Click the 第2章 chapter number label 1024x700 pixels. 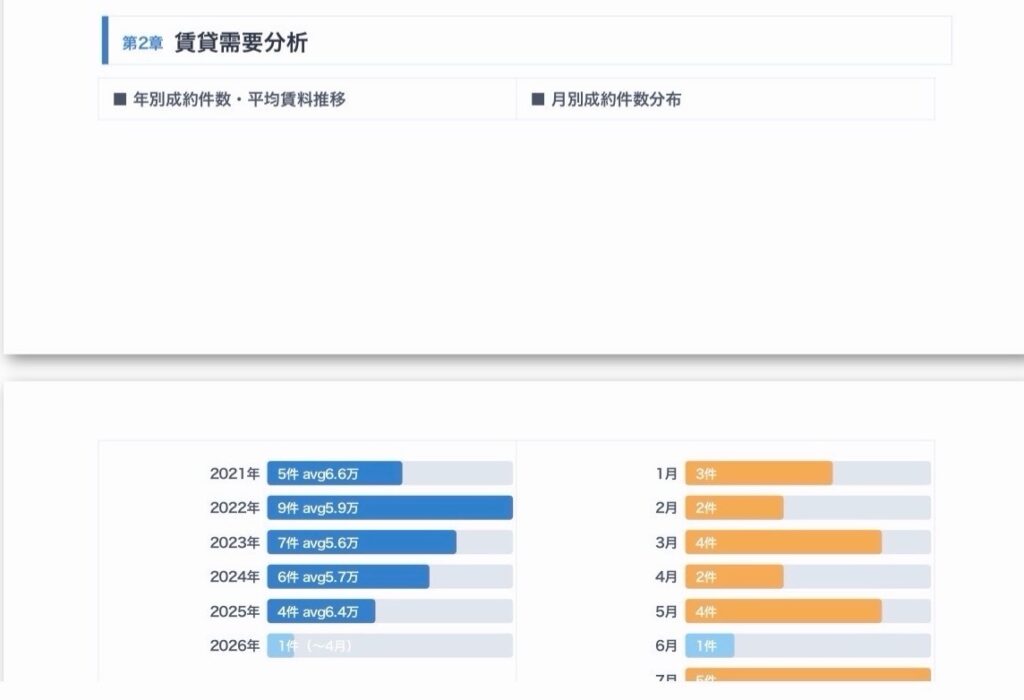tap(142, 44)
